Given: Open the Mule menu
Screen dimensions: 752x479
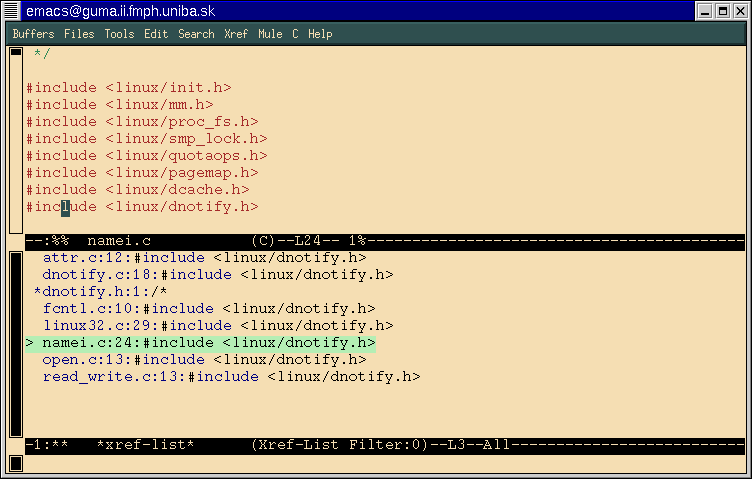Looking at the screenshot, I should [270, 34].
